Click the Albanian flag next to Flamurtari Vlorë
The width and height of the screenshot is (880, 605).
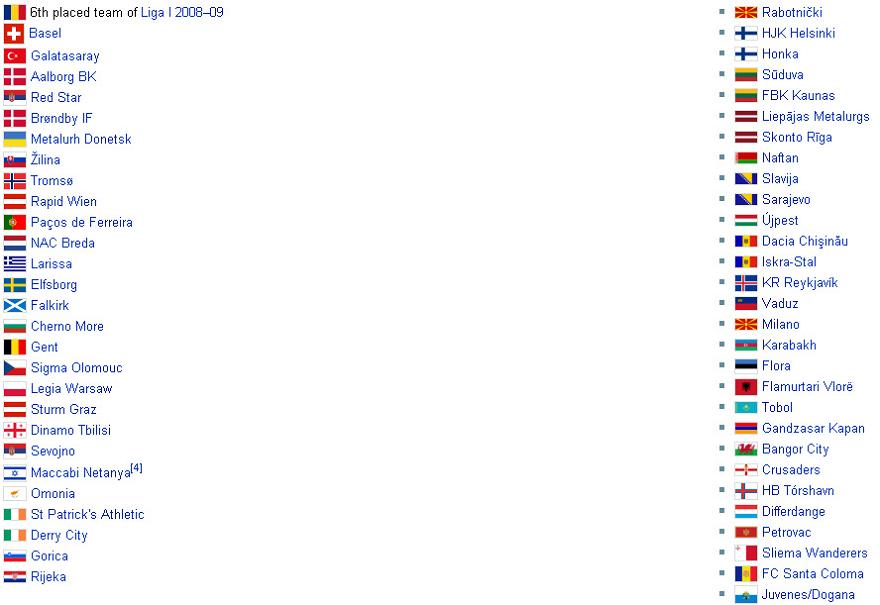tap(746, 387)
